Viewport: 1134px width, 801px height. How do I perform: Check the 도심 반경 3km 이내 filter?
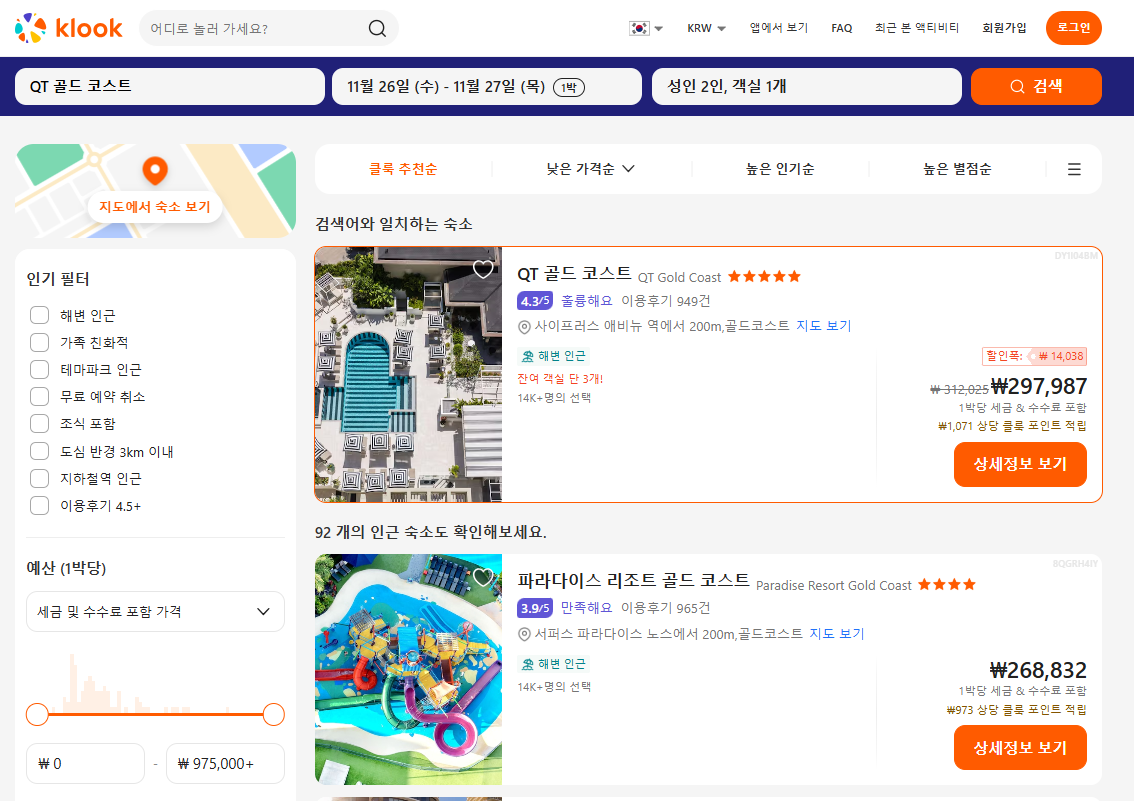[39, 451]
